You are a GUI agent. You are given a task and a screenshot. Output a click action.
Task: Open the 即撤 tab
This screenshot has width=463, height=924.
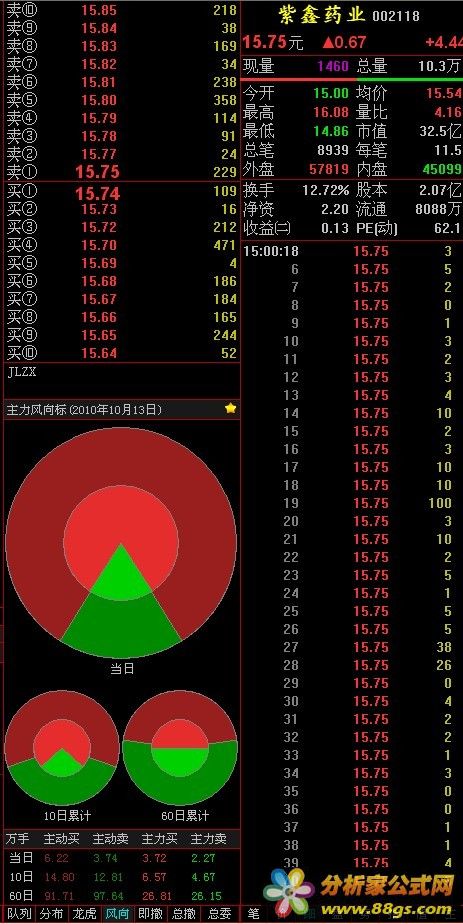coord(151,914)
